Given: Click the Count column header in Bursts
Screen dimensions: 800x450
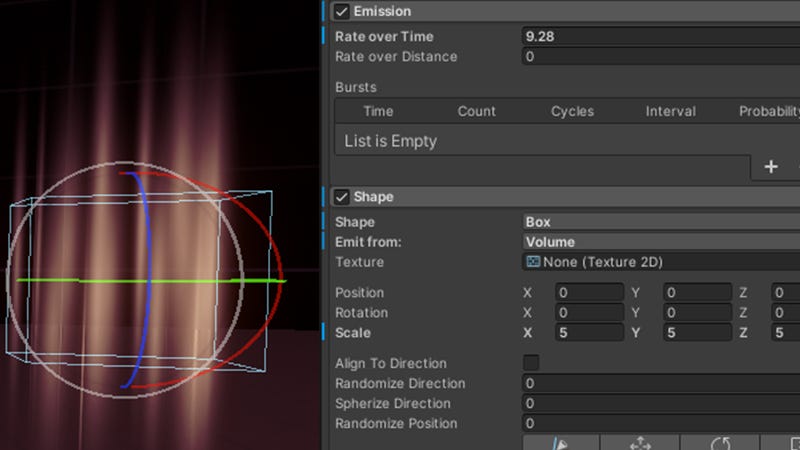Looking at the screenshot, I should click(x=477, y=111).
